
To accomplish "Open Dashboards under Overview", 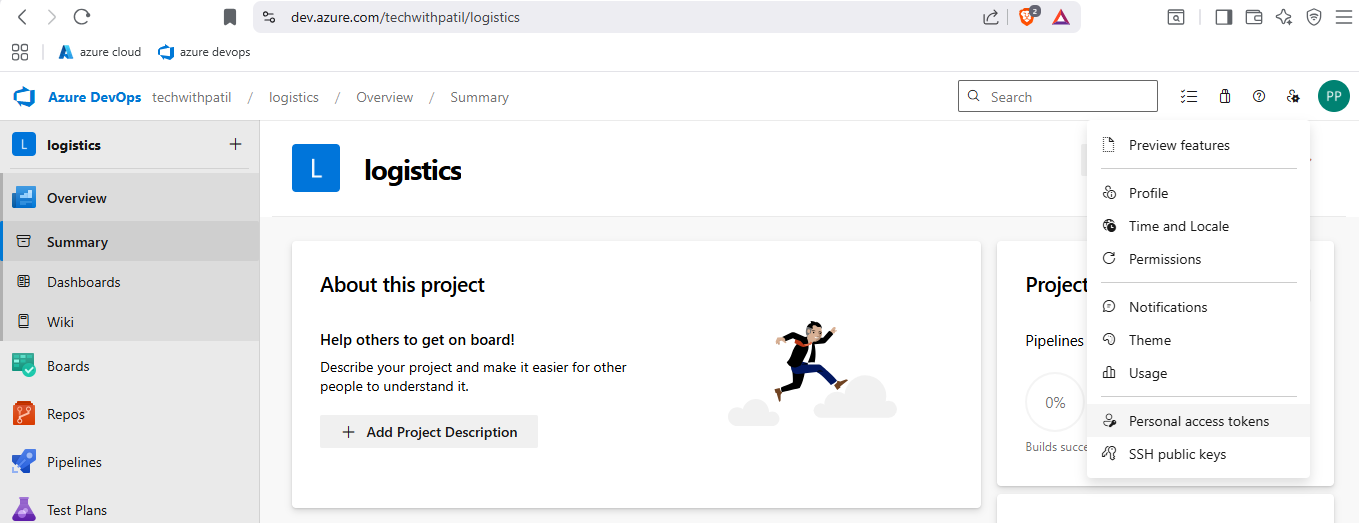I will tap(83, 282).
